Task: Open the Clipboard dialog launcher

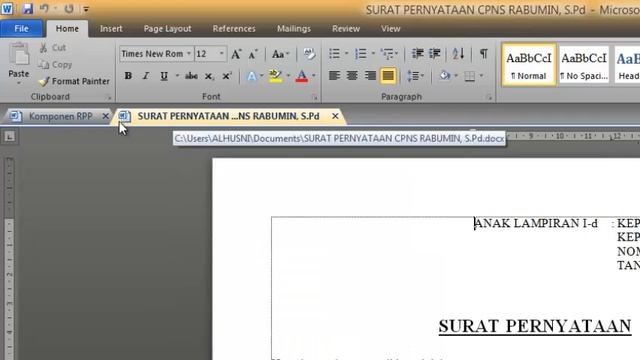Action: pyautogui.click(x=109, y=97)
